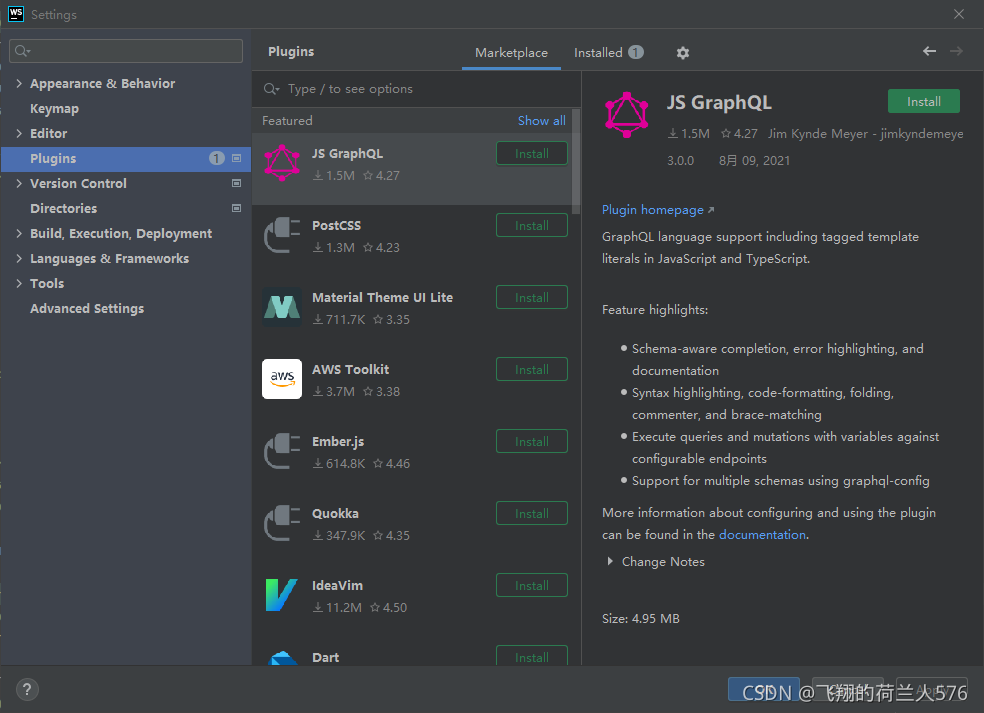Expand the Version Control node
Screen dimensions: 984x713
click(19, 183)
